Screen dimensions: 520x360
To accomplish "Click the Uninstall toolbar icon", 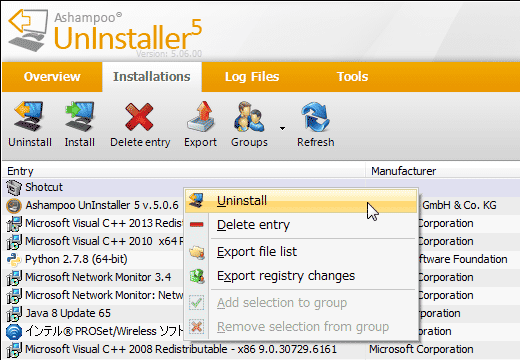I will 29,116.
